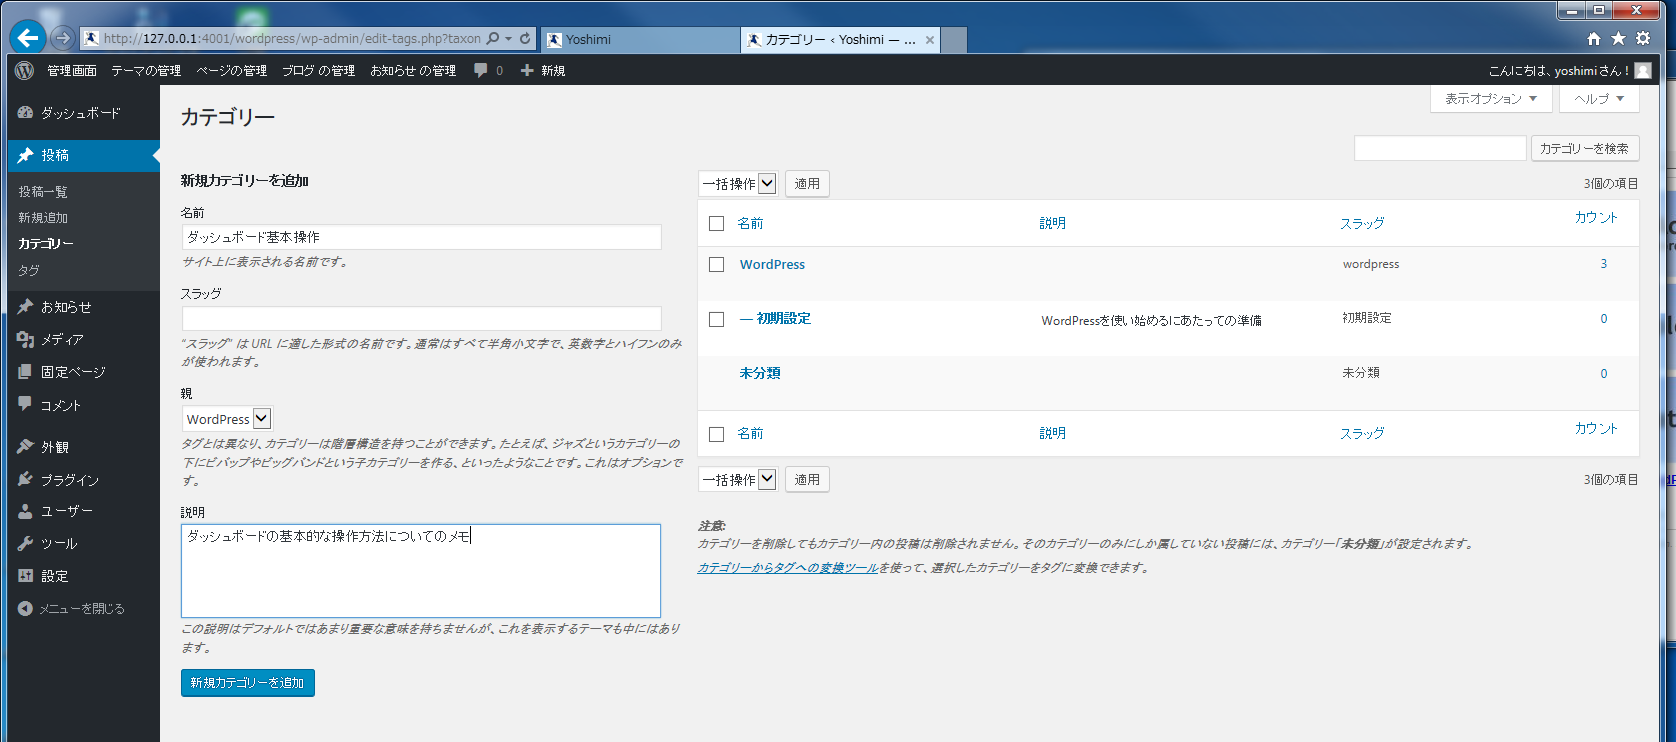Sort by カウント column header
Viewport: 1676px width, 742px height.
[1596, 218]
